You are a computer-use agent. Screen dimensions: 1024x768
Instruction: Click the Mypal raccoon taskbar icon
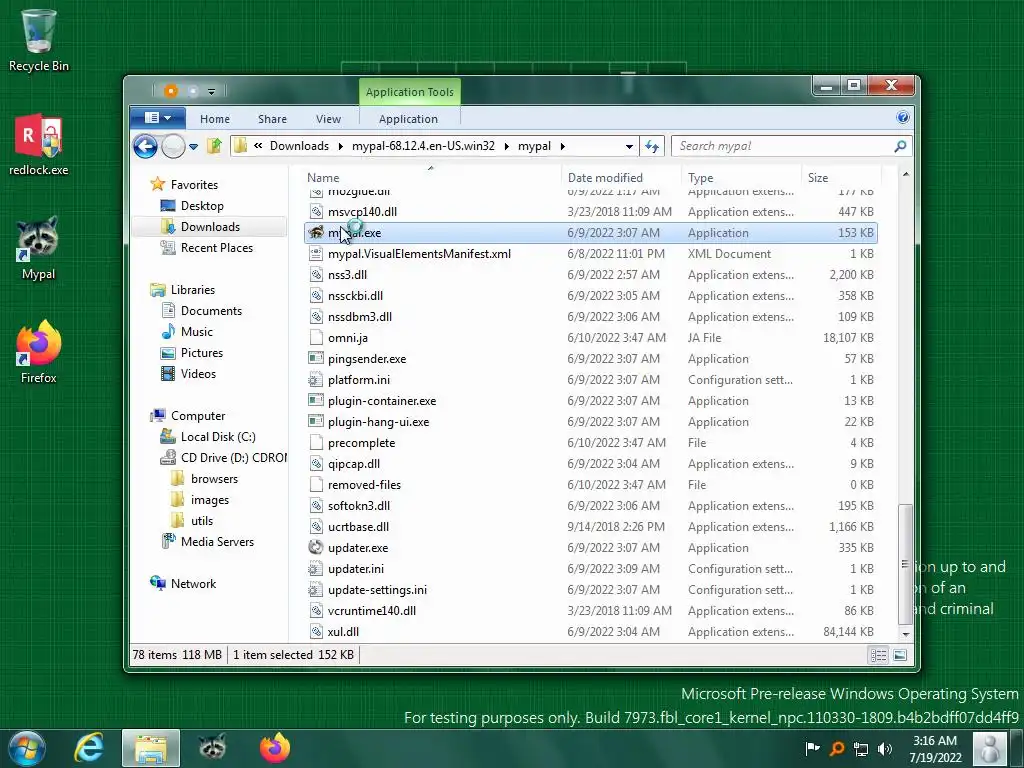coord(212,748)
